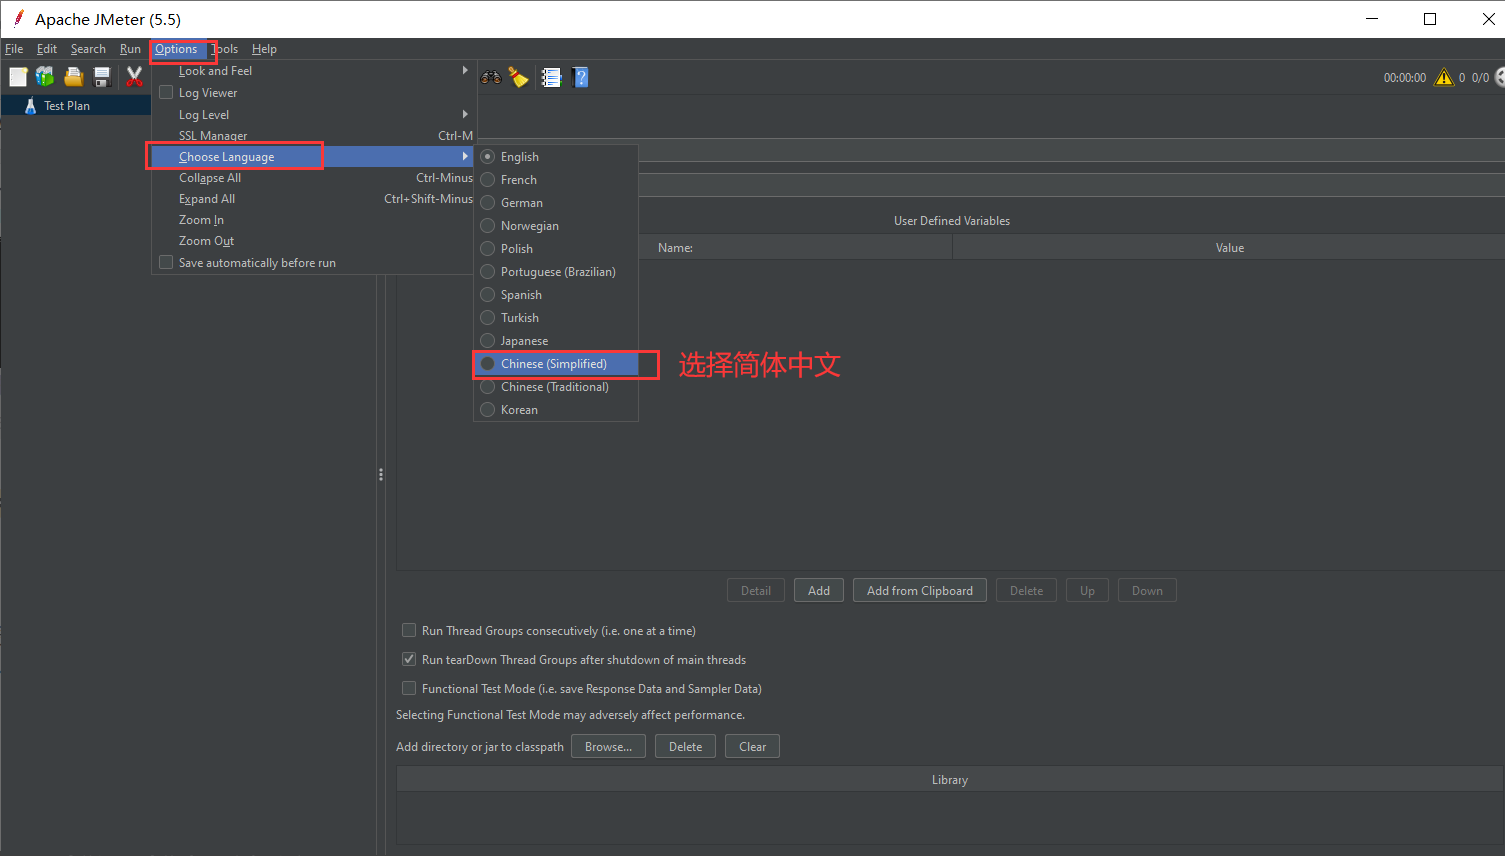Screen dimensions: 1505x856
Task: Click the Value column header
Action: click(1229, 248)
